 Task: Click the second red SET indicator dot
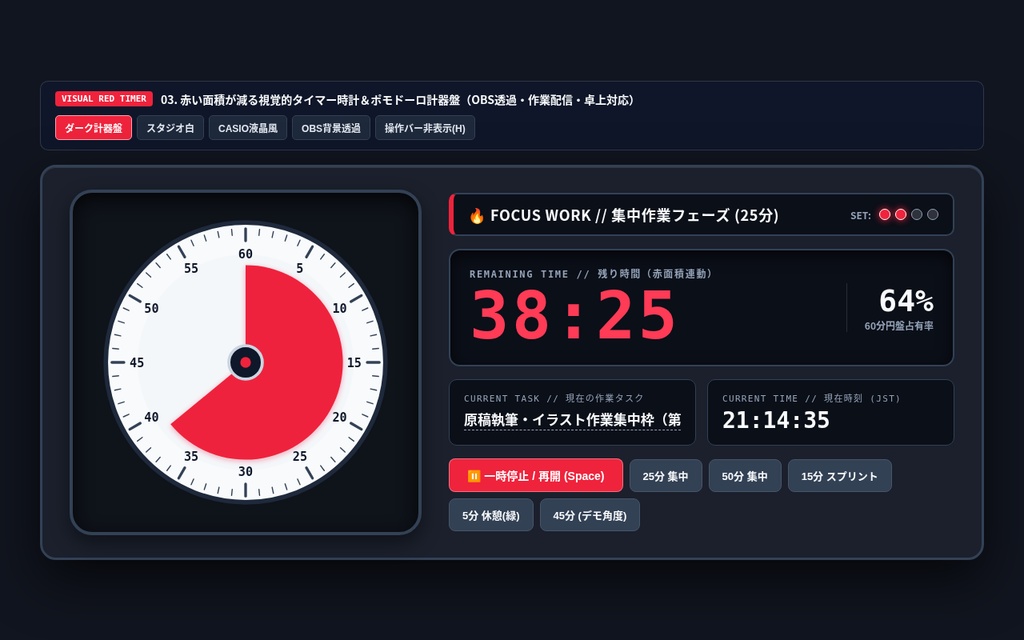click(x=901, y=214)
